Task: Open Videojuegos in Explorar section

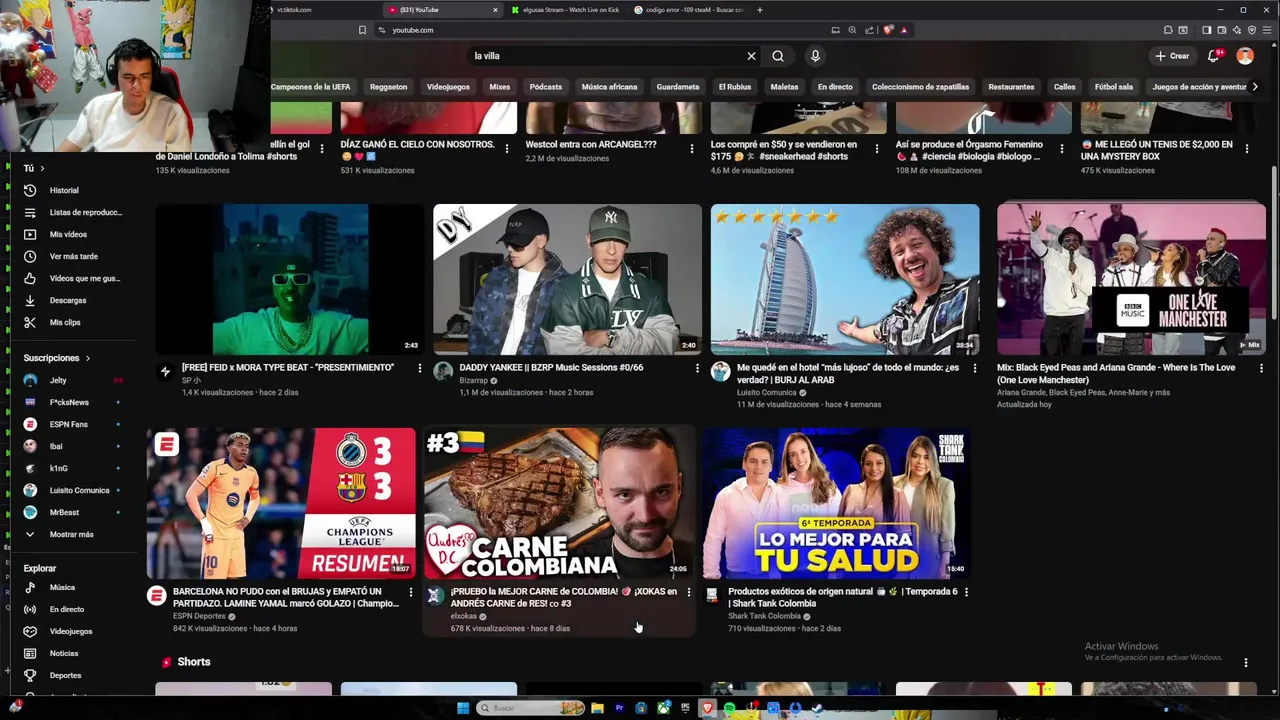Action: (x=70, y=631)
